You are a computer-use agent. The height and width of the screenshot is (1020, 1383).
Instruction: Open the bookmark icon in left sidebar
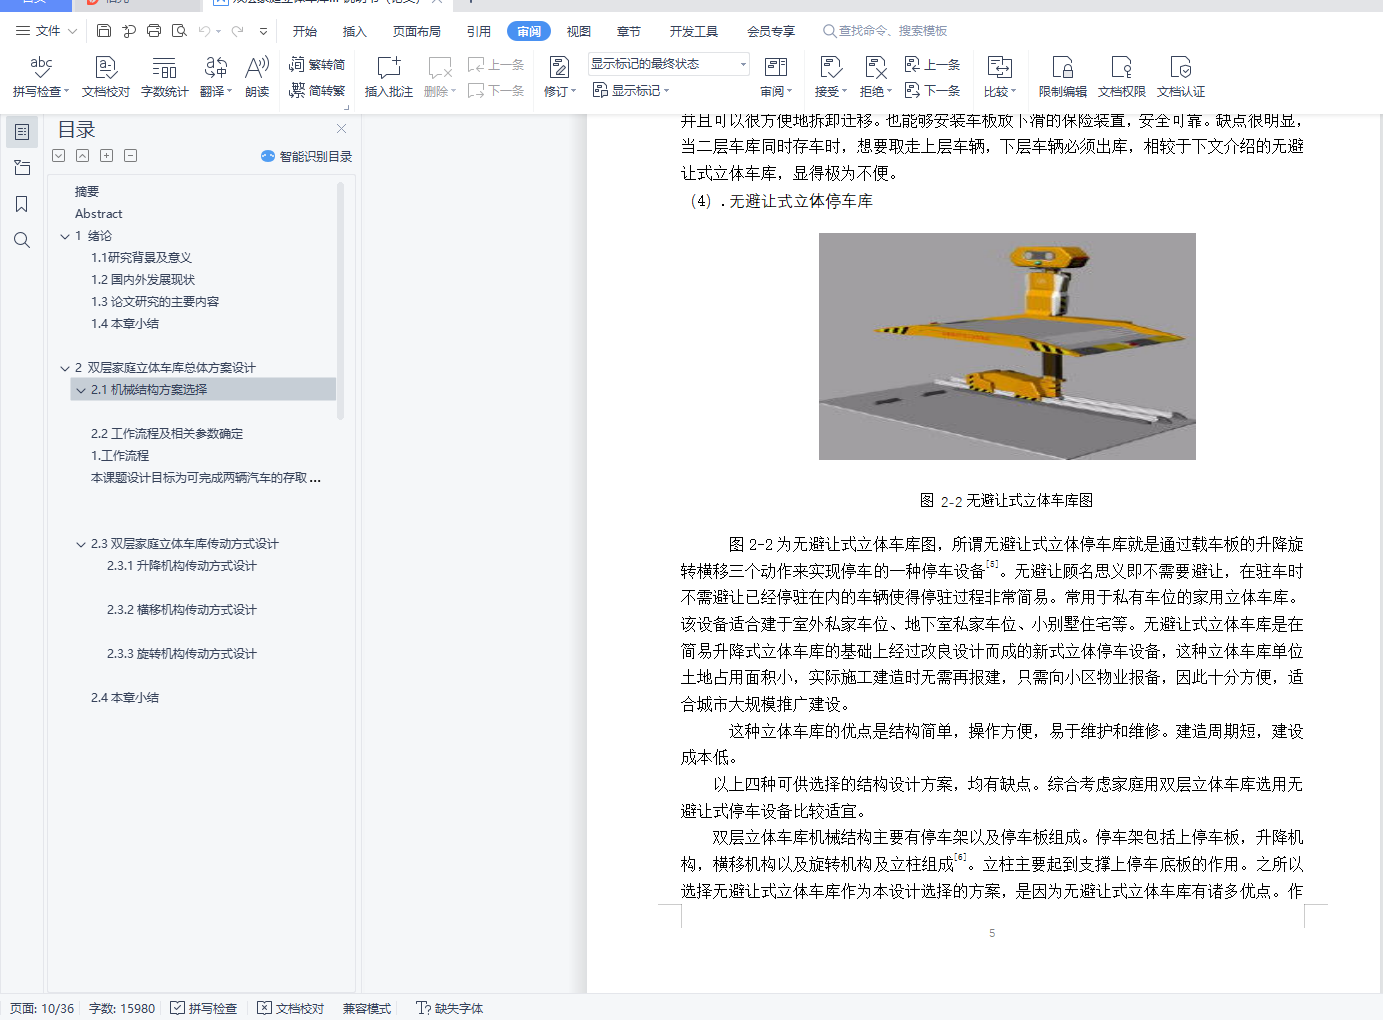22,204
